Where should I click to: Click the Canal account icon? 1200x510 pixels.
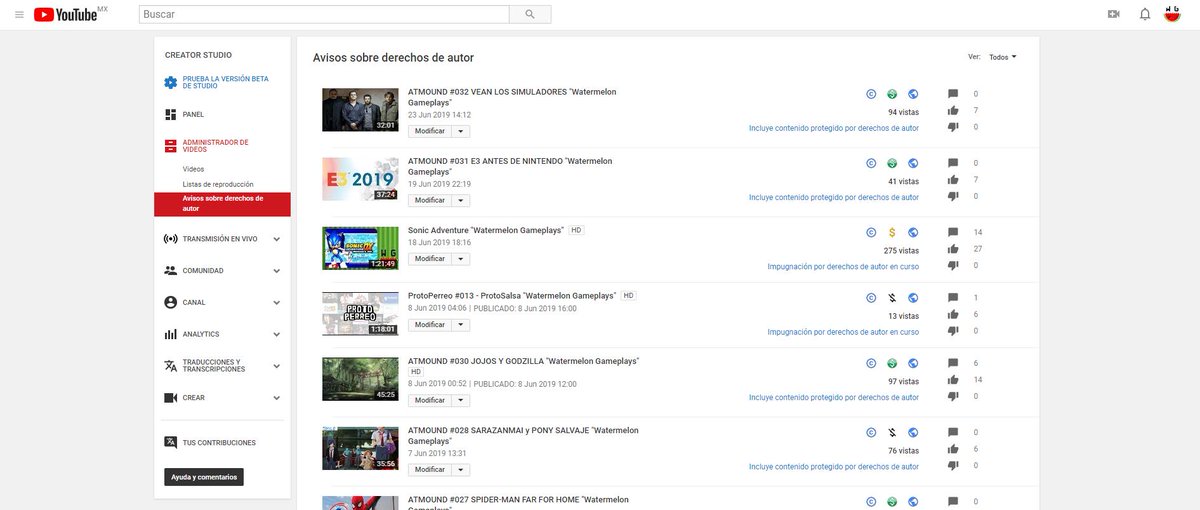(171, 302)
